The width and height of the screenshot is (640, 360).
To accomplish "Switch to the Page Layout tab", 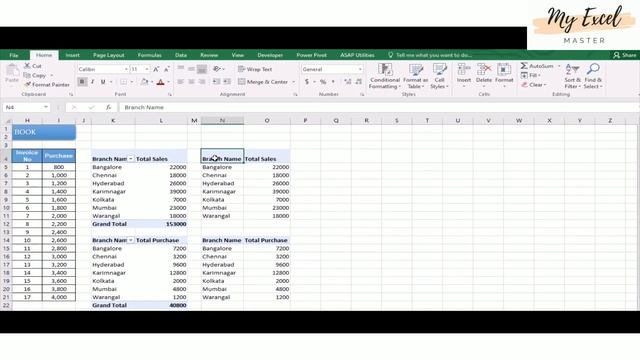I will 108,55.
